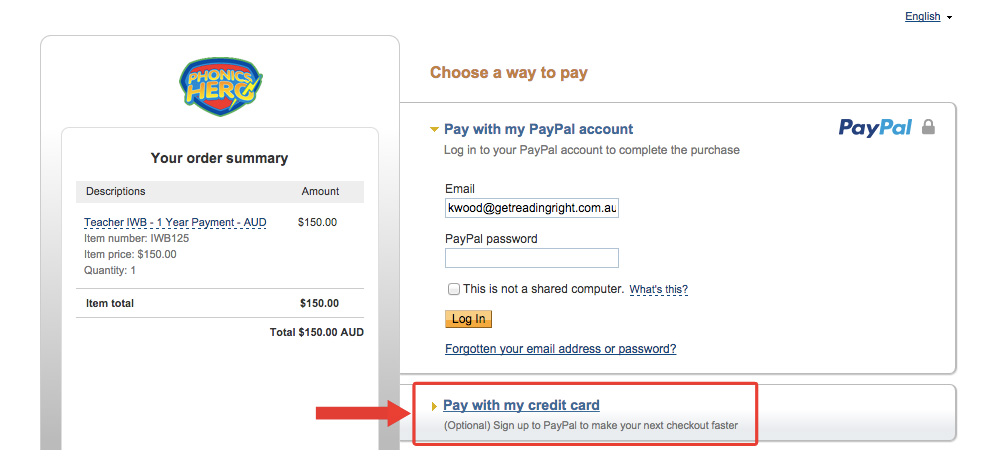
Task: Open Teacher IWB - 1 Year Payment item link
Action: point(175,223)
